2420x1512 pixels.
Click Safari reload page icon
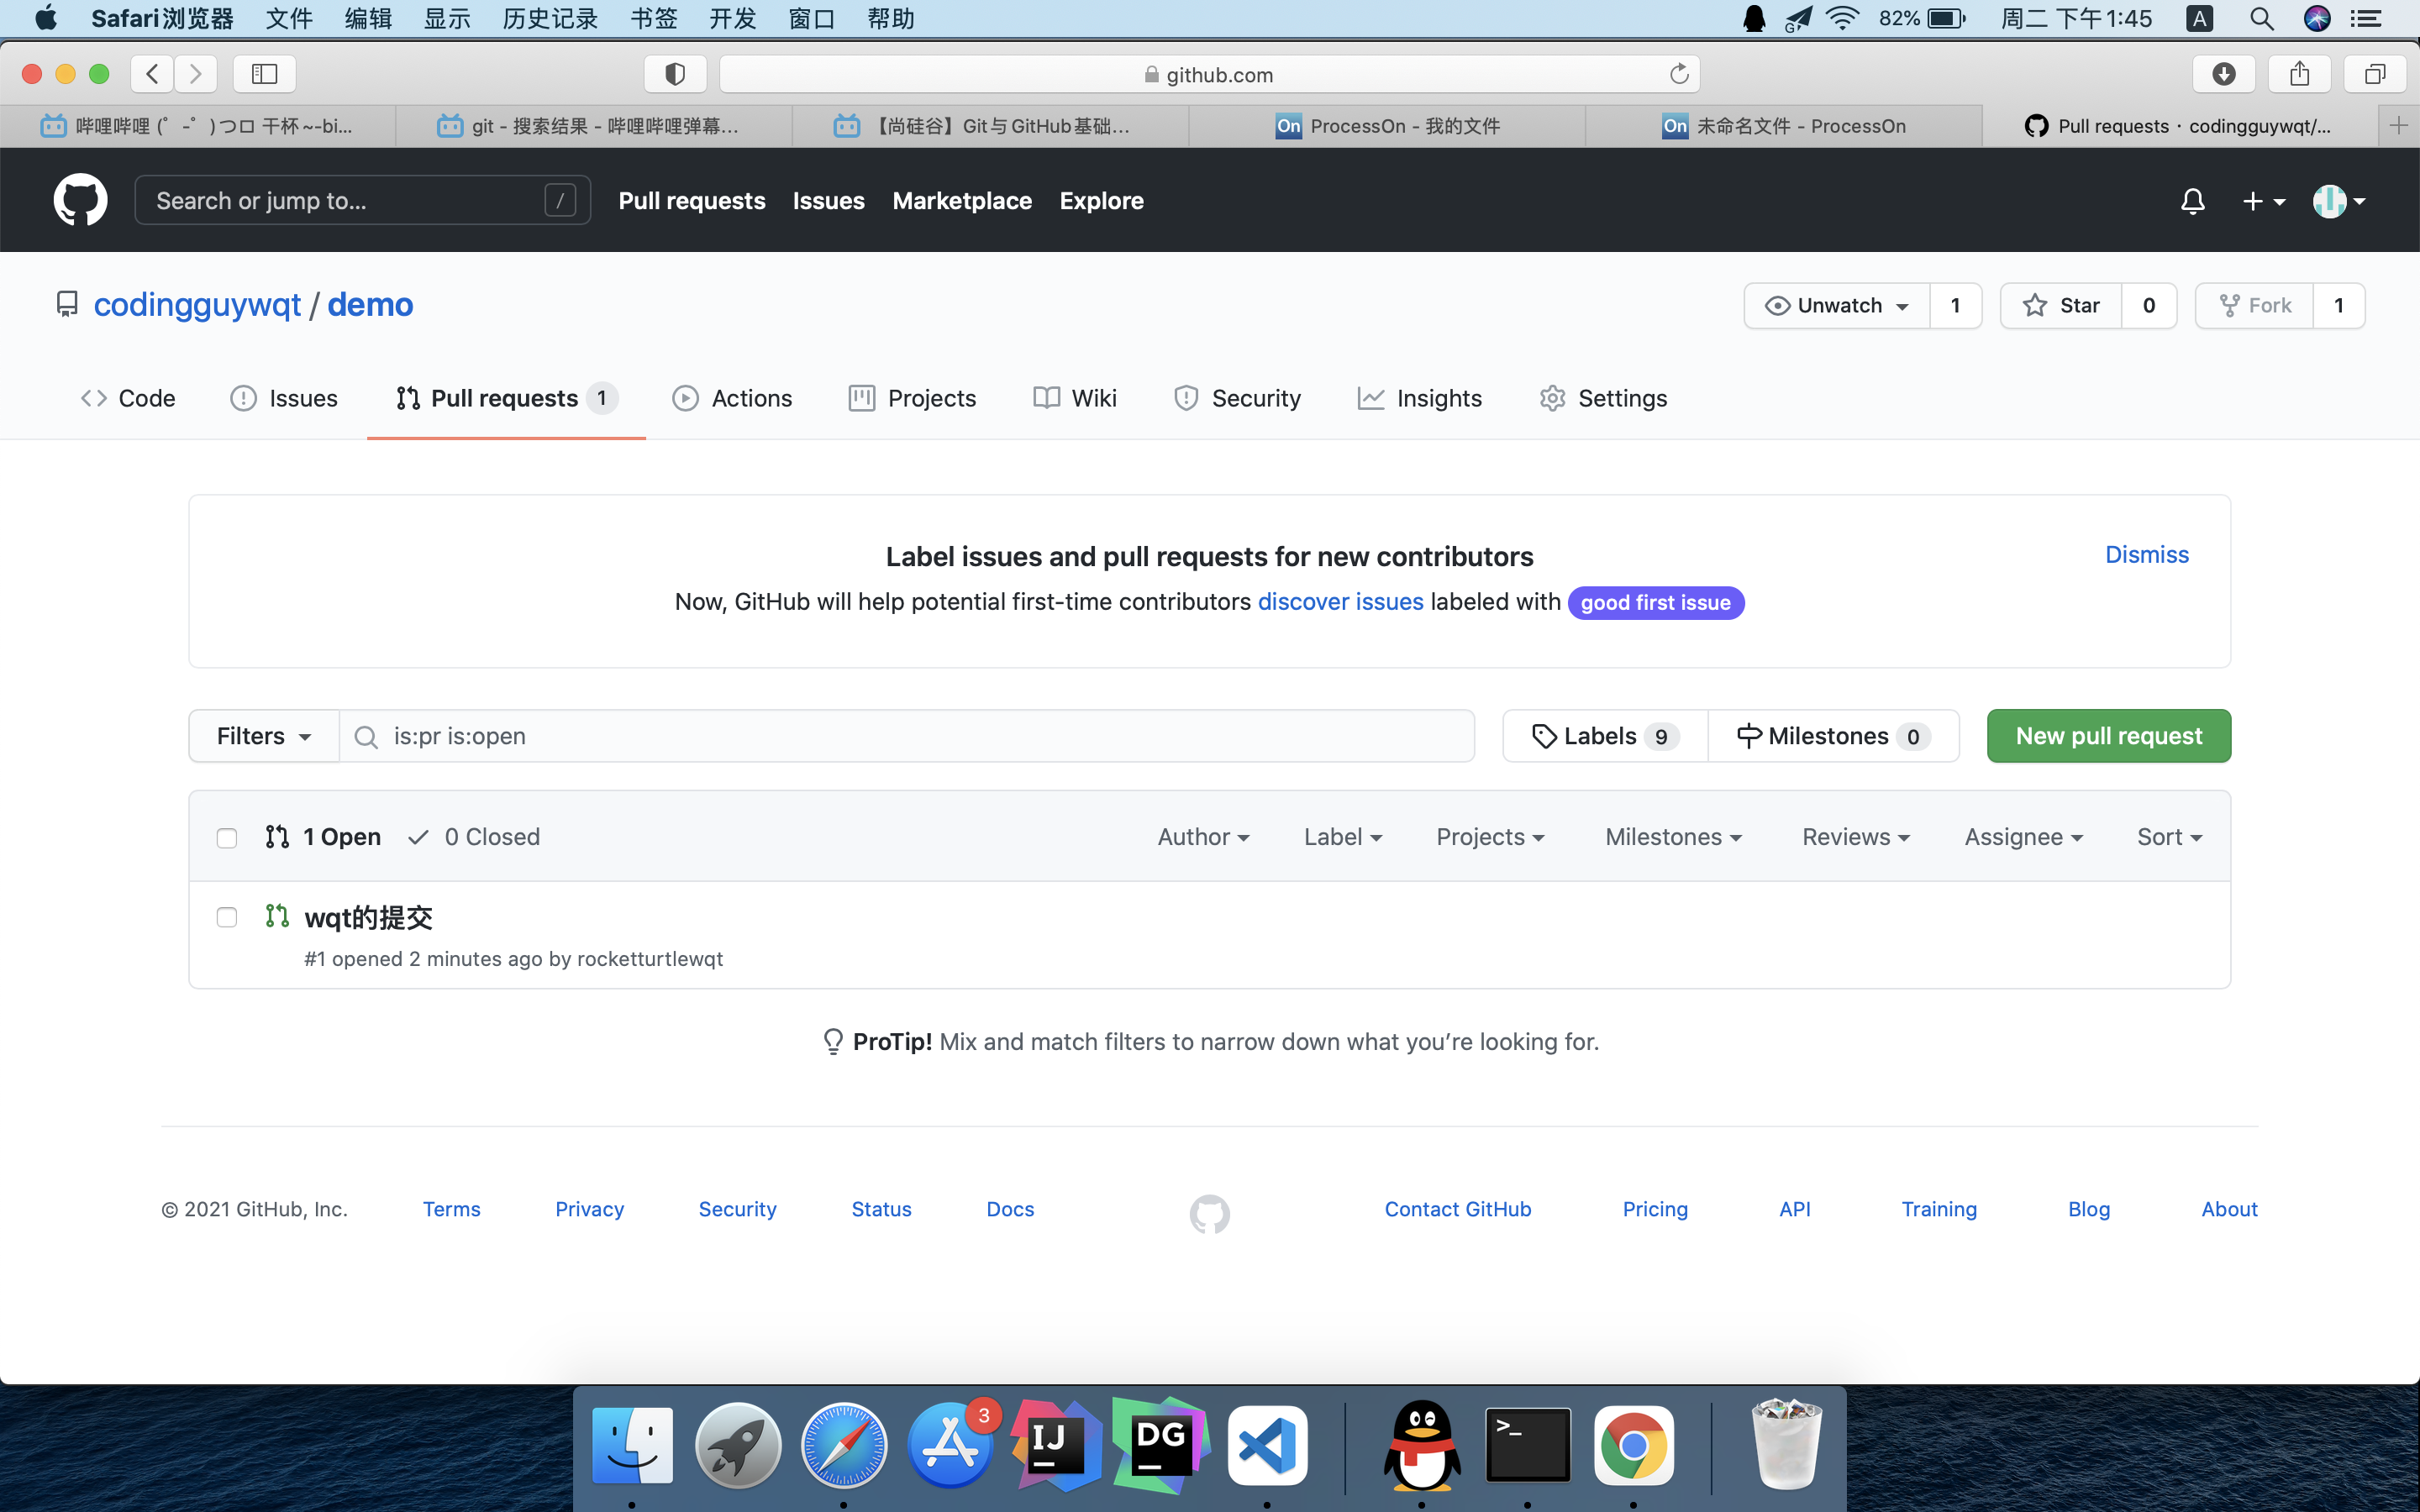(x=1679, y=74)
